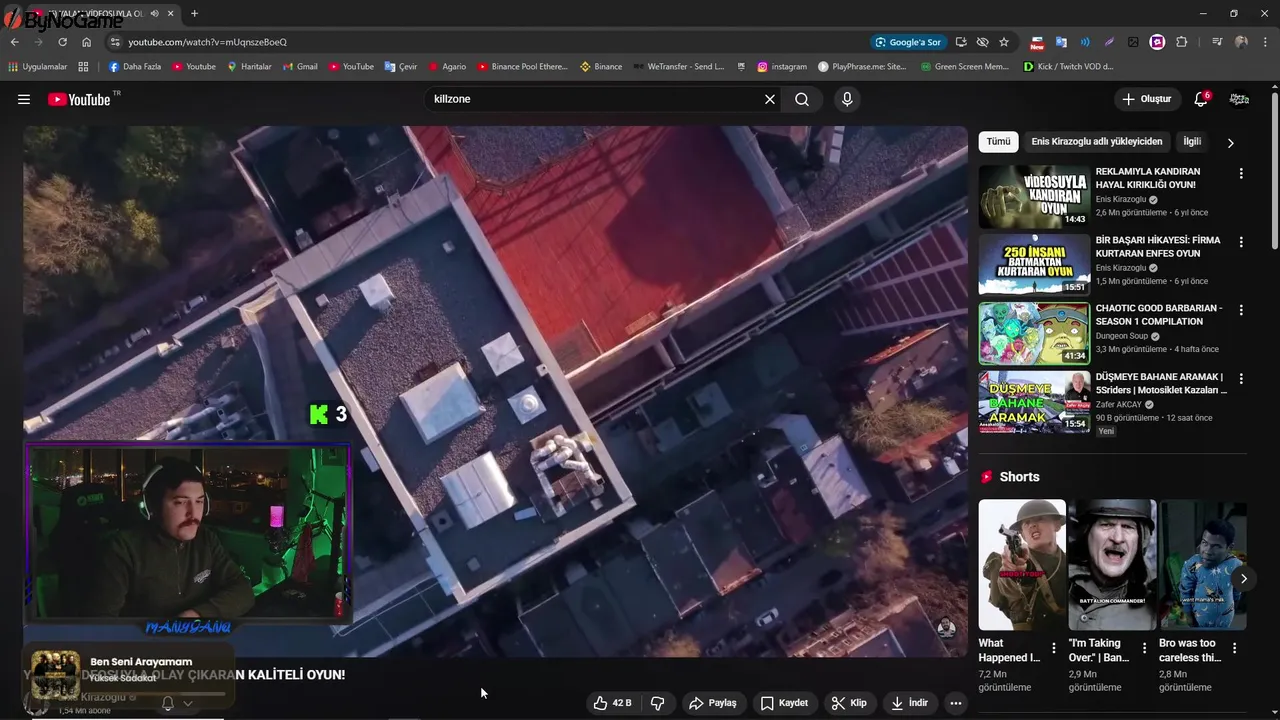The image size is (1280, 720).
Task: Open Uygulamalar apps shortcut
Action: coord(38,67)
